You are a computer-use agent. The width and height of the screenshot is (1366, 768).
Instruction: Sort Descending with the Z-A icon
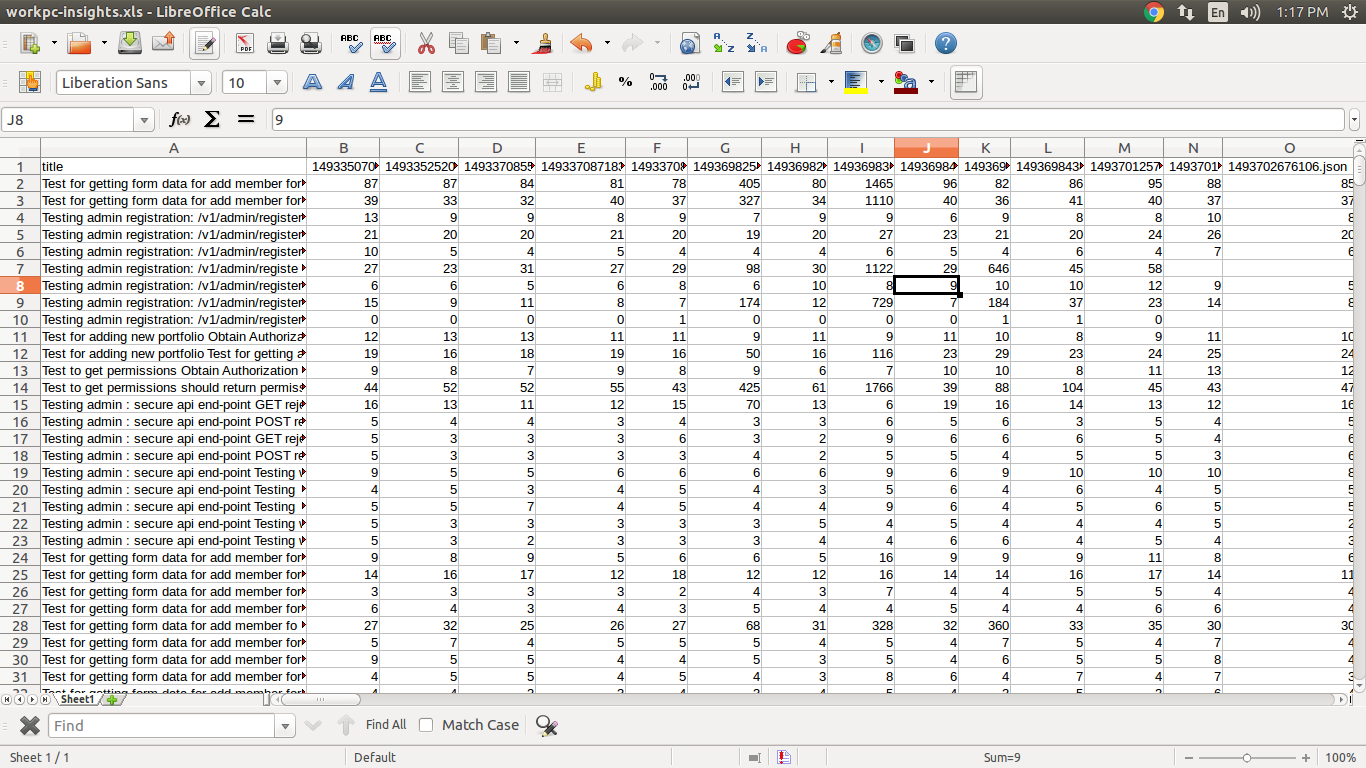[x=757, y=43]
